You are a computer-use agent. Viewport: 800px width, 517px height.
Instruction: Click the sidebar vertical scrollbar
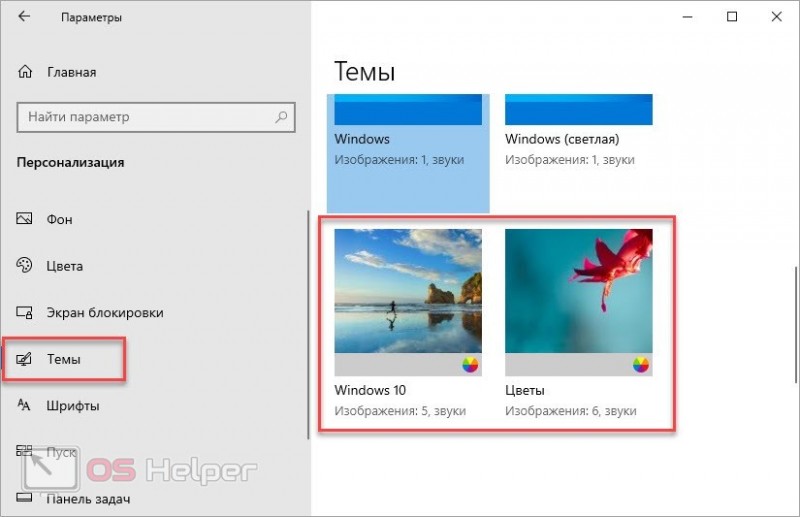coord(308,325)
